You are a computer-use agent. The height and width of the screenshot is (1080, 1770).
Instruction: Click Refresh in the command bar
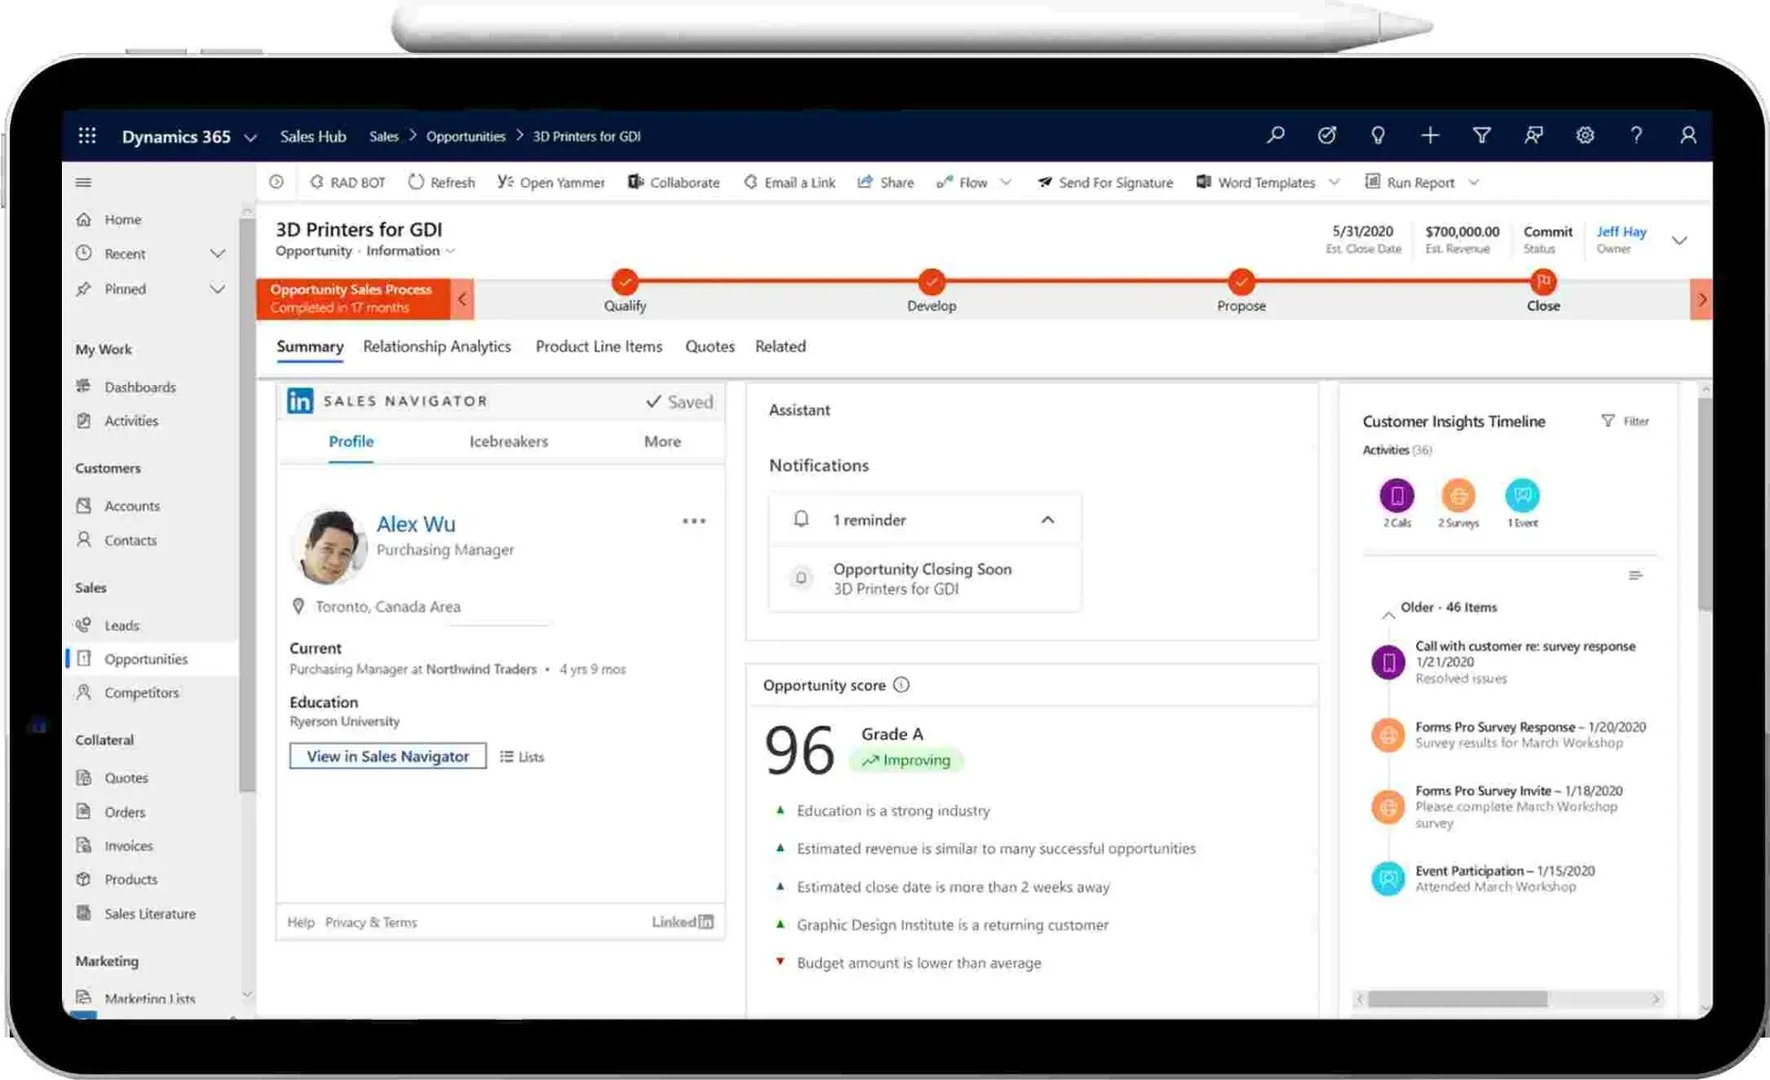click(x=441, y=182)
